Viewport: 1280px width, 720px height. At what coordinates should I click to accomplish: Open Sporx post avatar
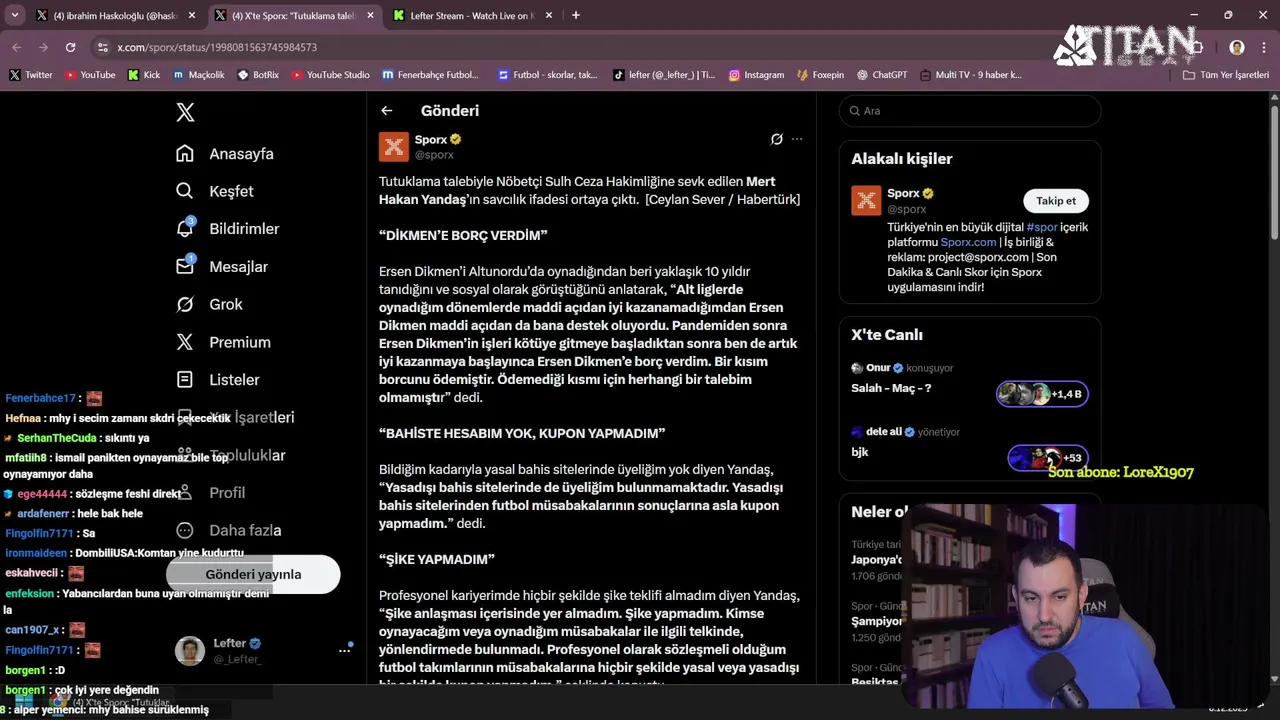394,147
